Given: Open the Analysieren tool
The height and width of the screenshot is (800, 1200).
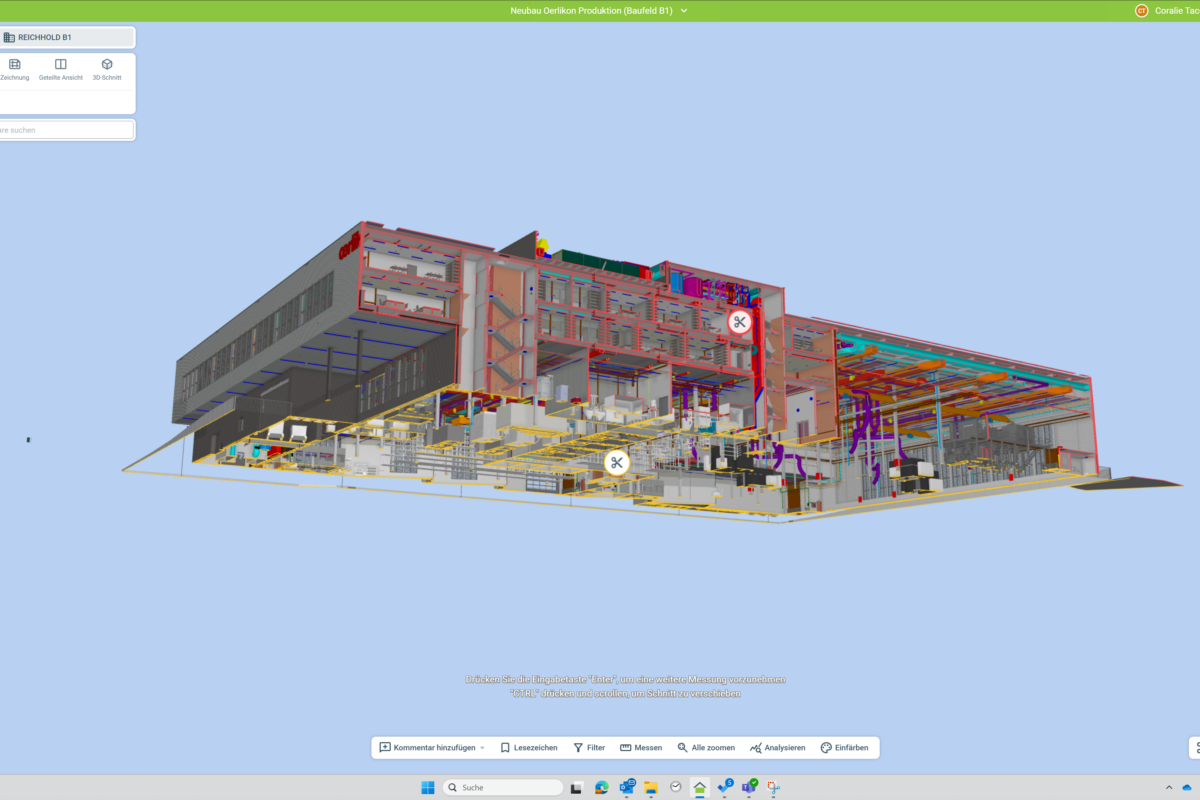Looking at the screenshot, I should point(777,748).
